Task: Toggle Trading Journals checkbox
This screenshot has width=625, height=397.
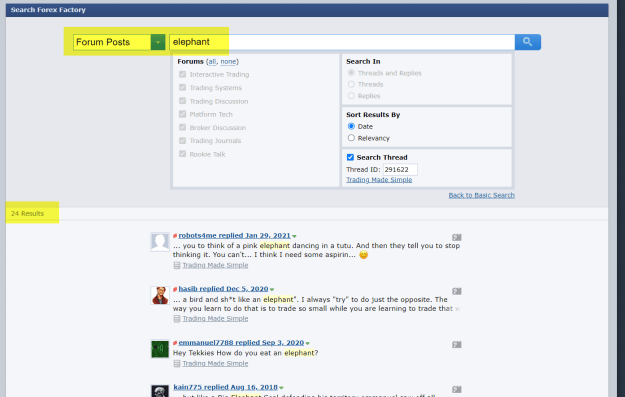Action: [183, 140]
